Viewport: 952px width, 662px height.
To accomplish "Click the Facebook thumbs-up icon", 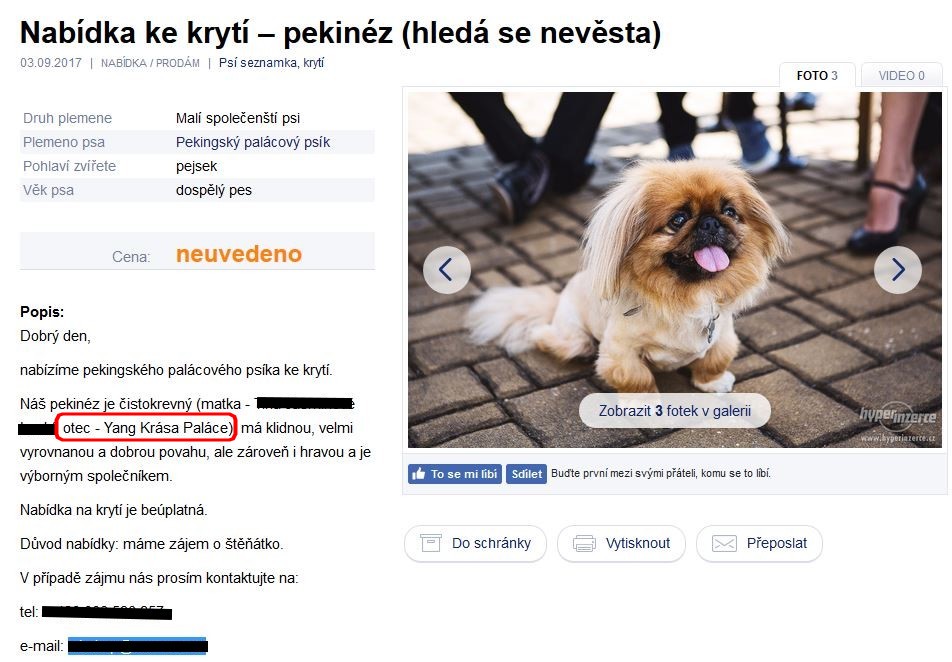I will tap(418, 474).
